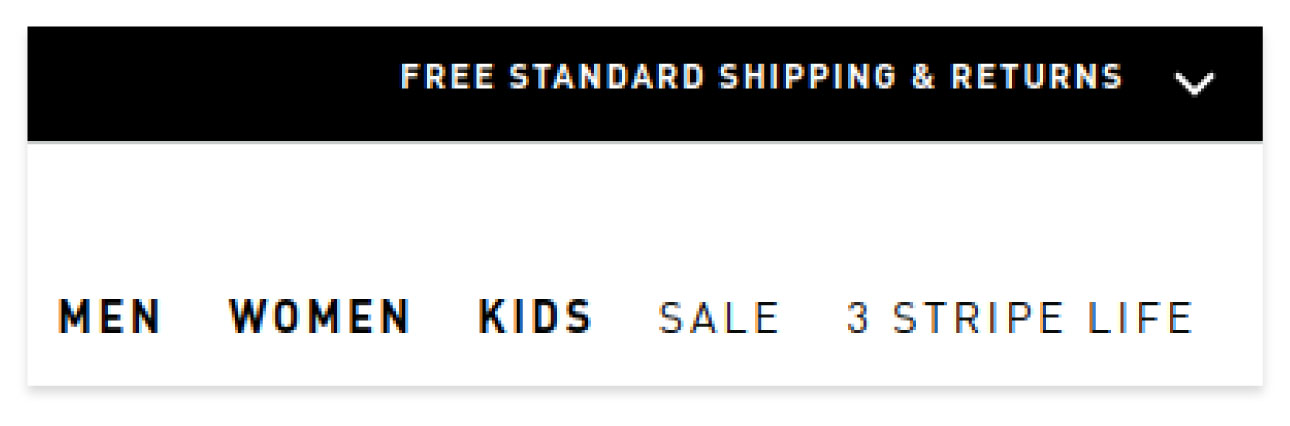Go to the KIDS category
Image resolution: width=1290 pixels, height=426 pixels.
[x=536, y=317]
